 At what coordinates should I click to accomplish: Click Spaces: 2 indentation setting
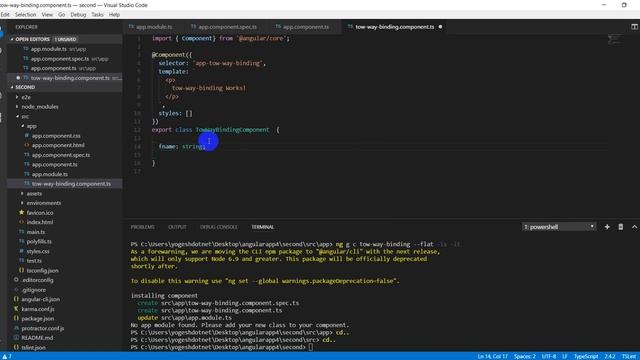coord(524,356)
